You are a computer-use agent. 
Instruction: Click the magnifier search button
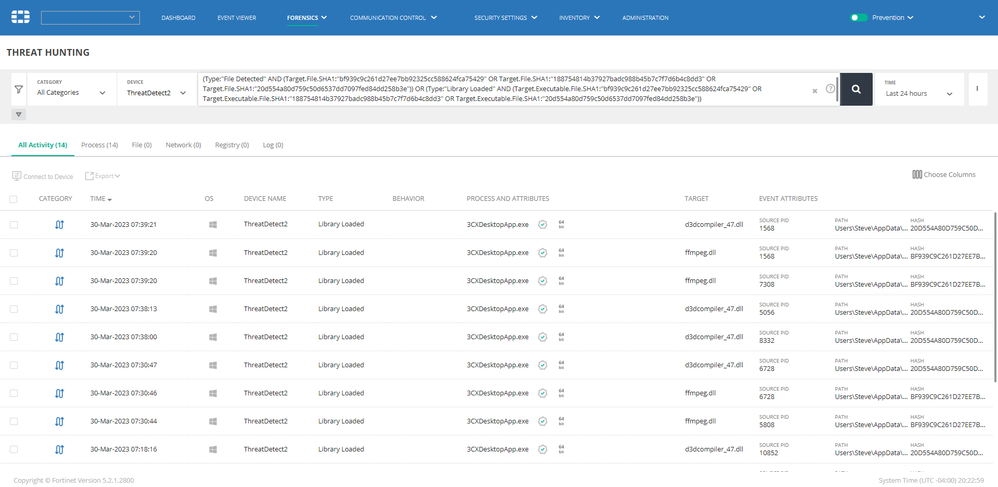tap(856, 89)
